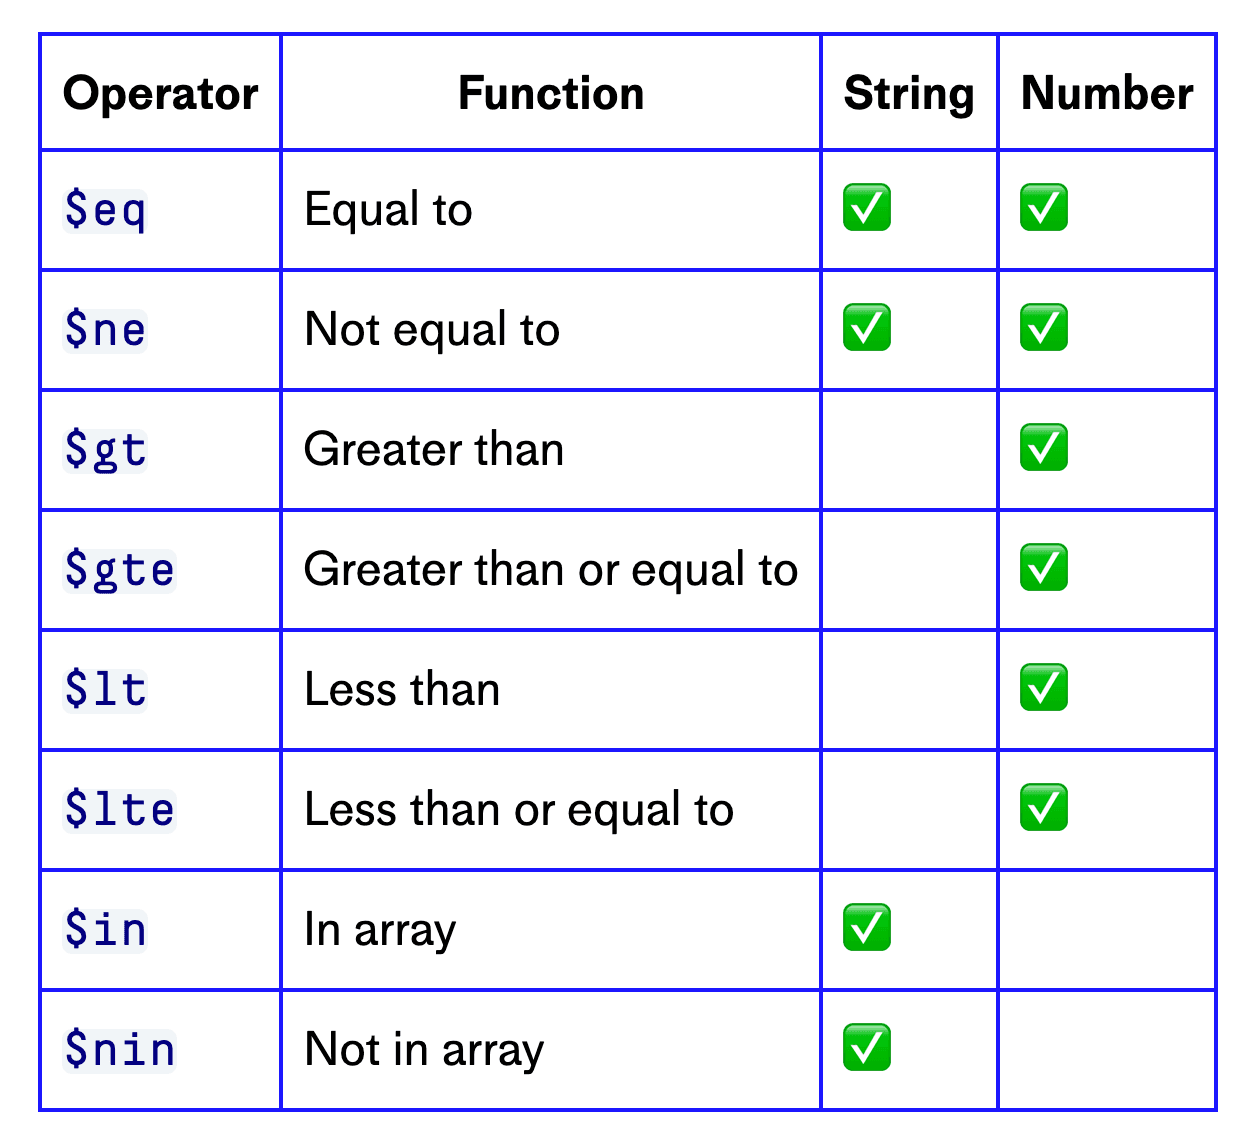This screenshot has height=1144, width=1244.
Task: Click the Number column header
Action: coord(1107,94)
